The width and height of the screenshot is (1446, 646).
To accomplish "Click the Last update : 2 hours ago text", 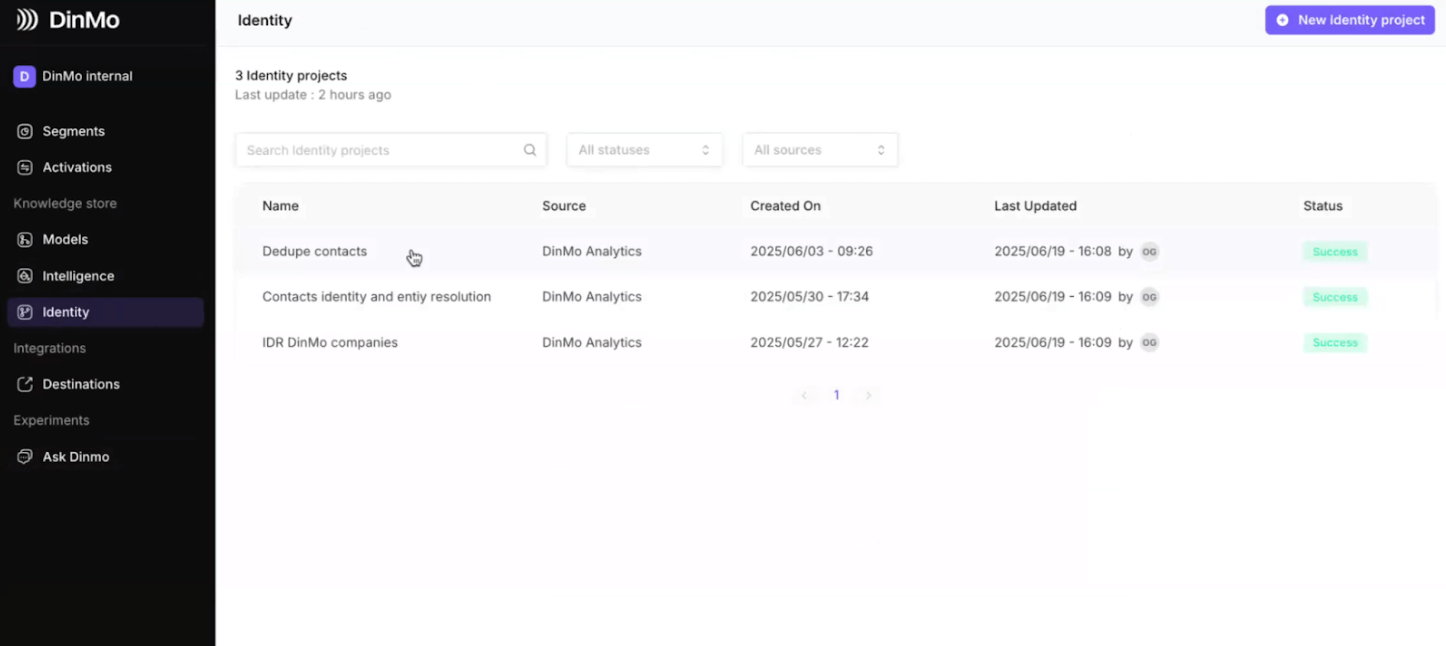I will [x=313, y=95].
